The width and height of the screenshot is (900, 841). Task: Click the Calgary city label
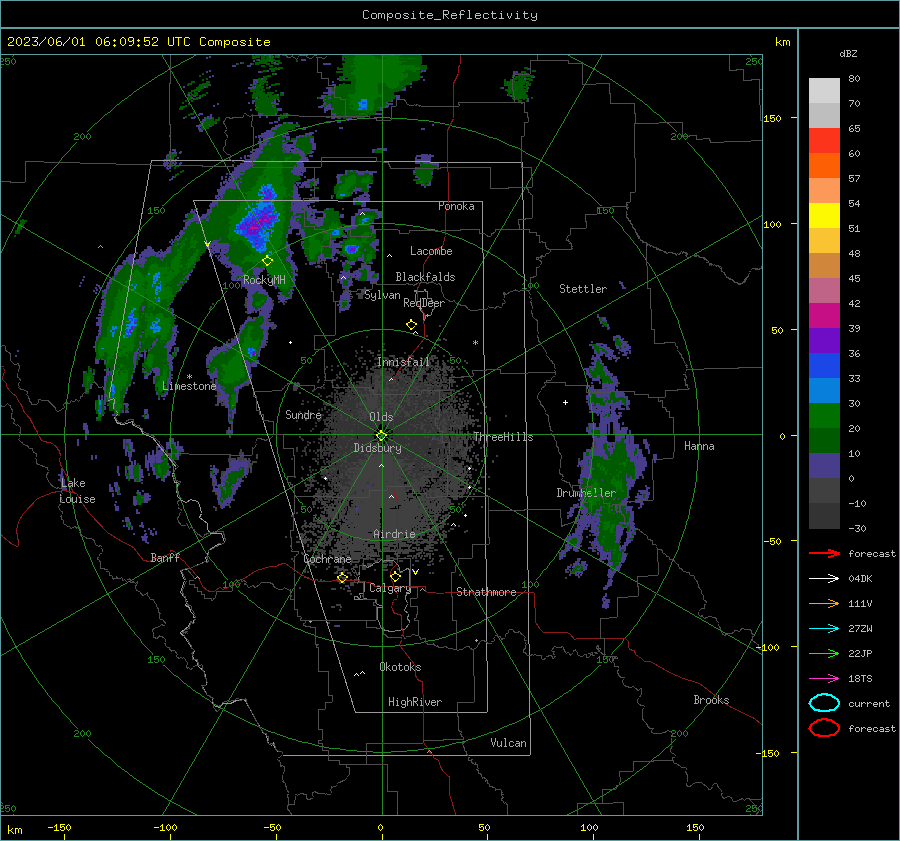pyautogui.click(x=390, y=588)
